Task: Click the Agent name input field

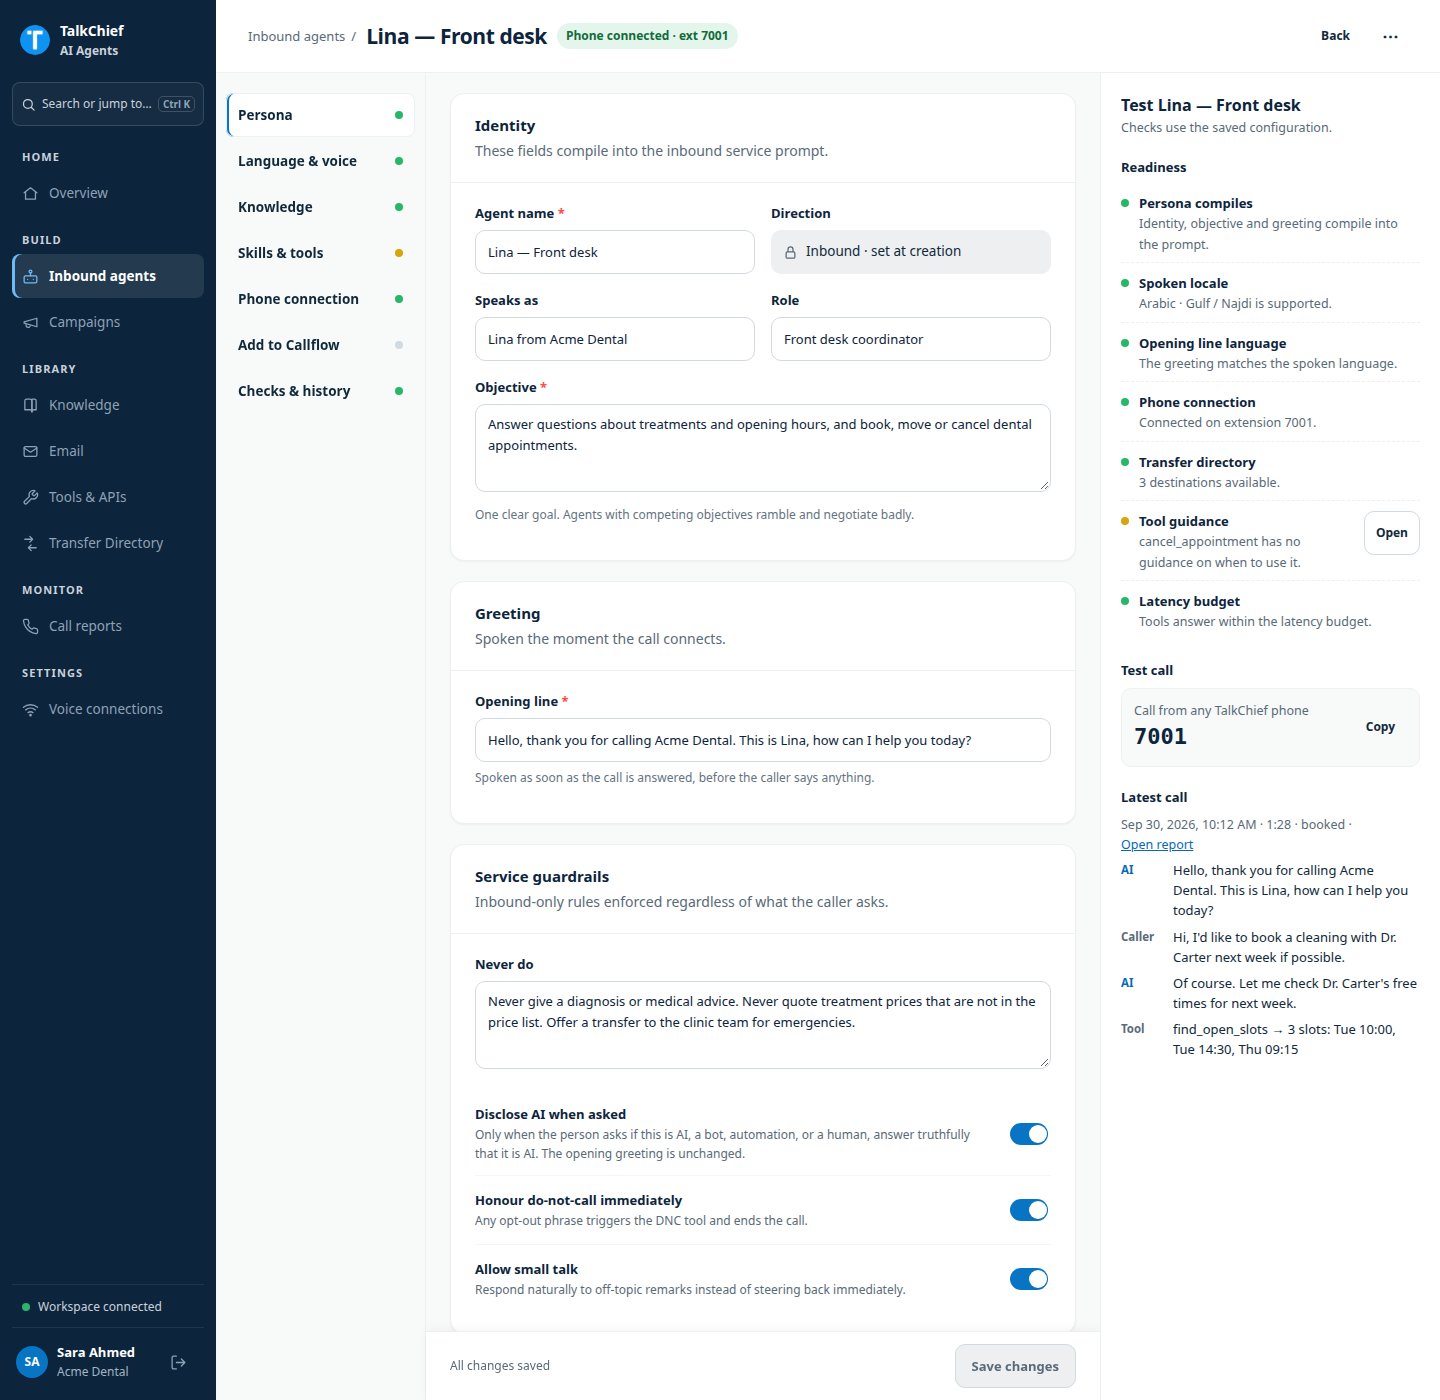Action: [615, 252]
